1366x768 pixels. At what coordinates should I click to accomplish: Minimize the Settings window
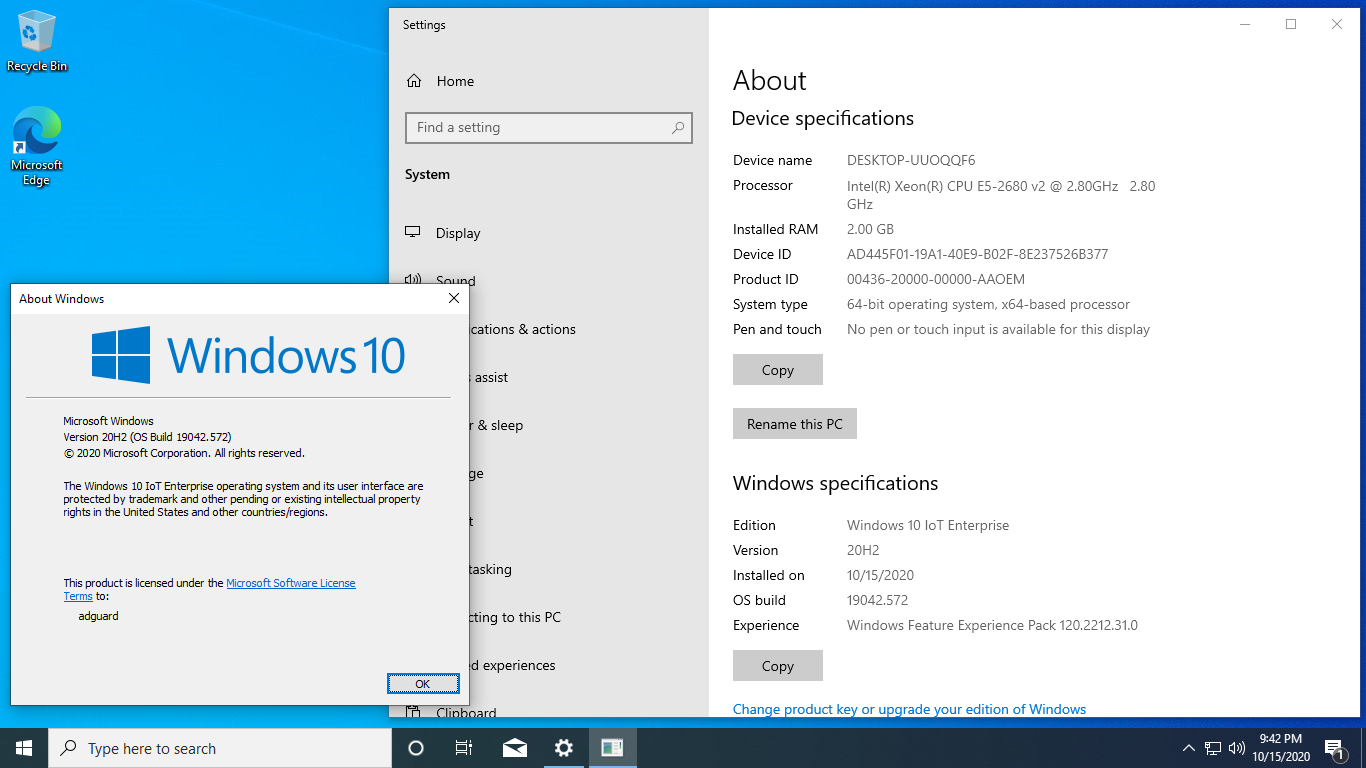tap(1245, 25)
